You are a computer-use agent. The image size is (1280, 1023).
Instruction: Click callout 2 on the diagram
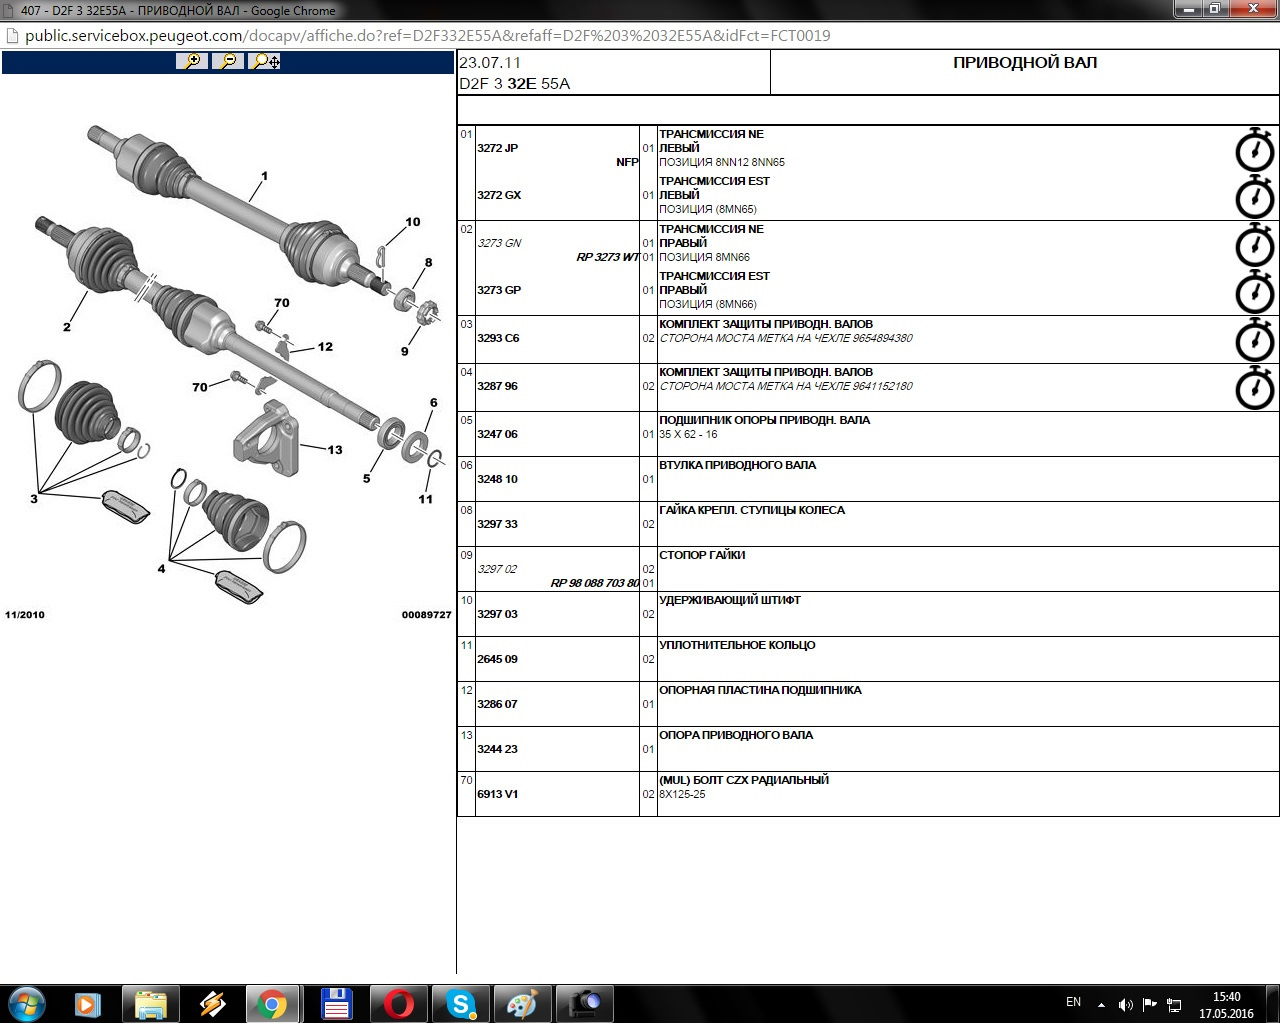(x=67, y=327)
